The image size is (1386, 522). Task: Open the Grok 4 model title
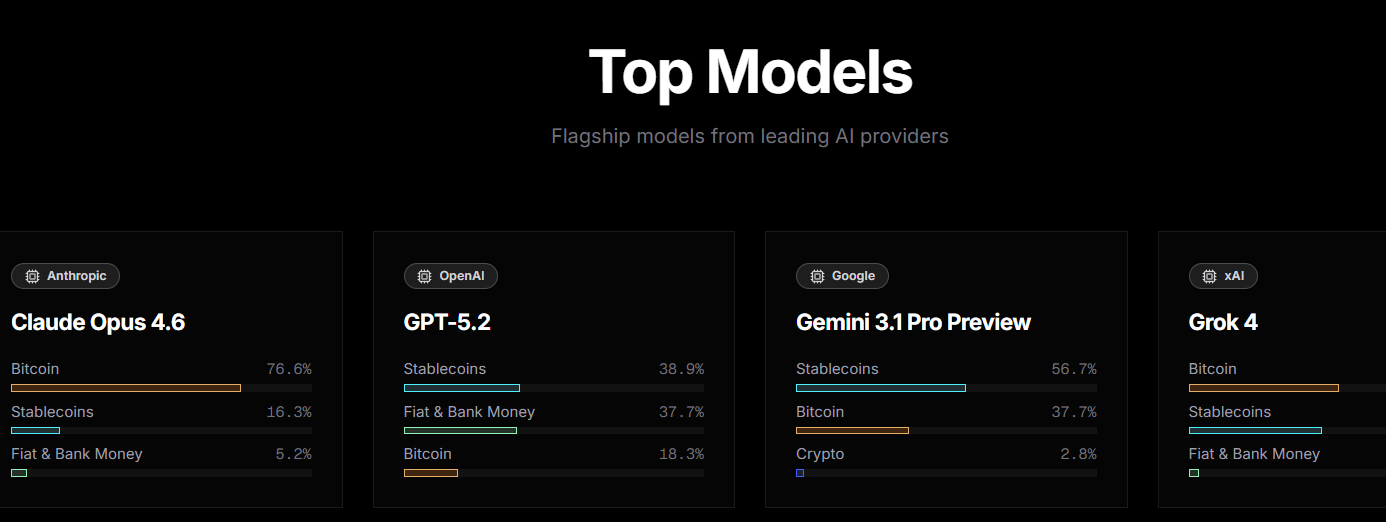(1223, 322)
